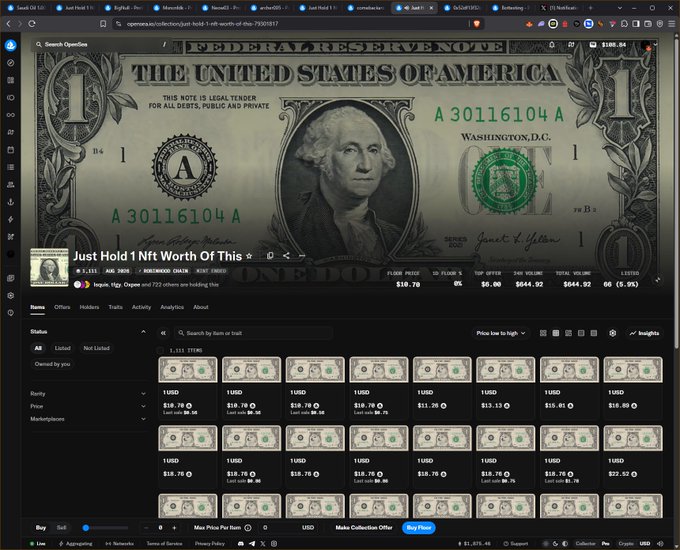680x550 pixels.
Task: Open the Traits tab
Action: pos(115,307)
